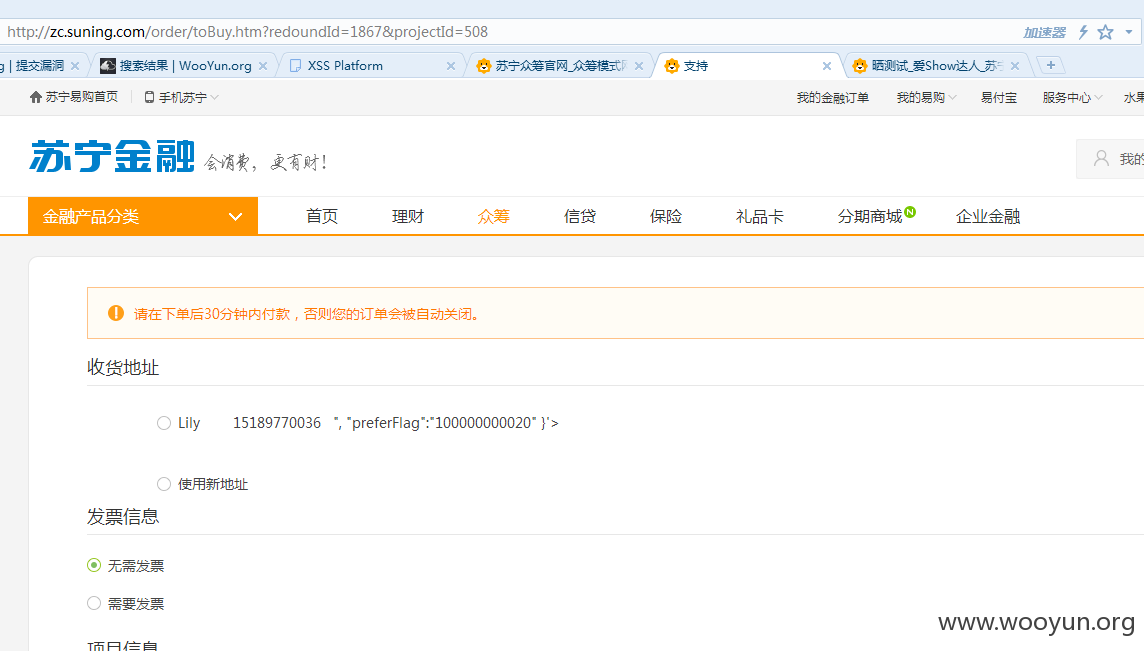Open the 保险 navigation item
The image size is (1144, 651).
(666, 216)
